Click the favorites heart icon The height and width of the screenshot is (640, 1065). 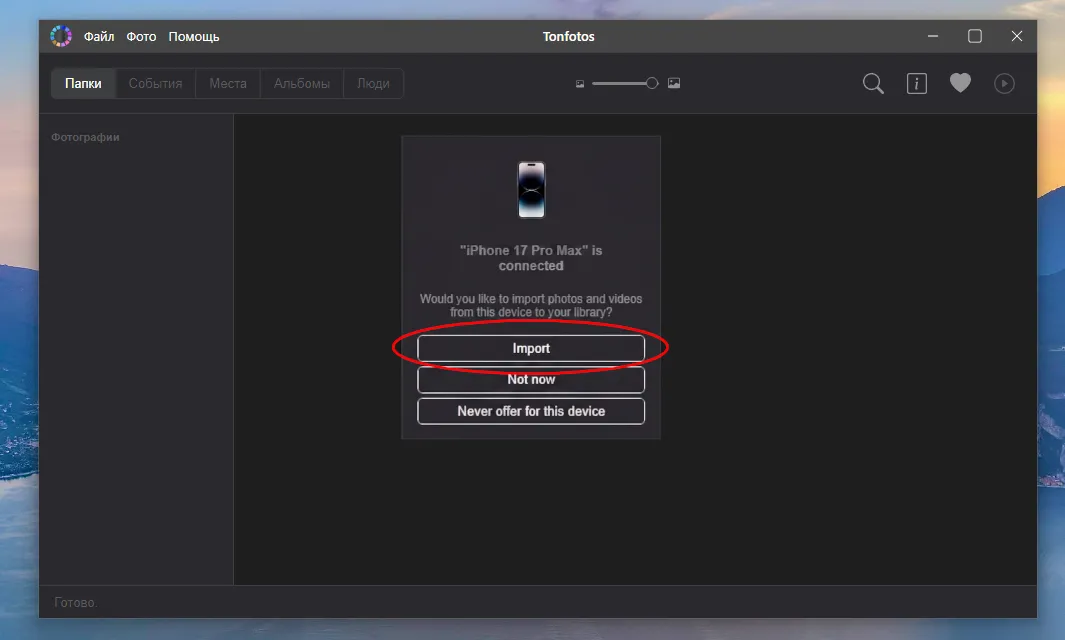tap(960, 83)
